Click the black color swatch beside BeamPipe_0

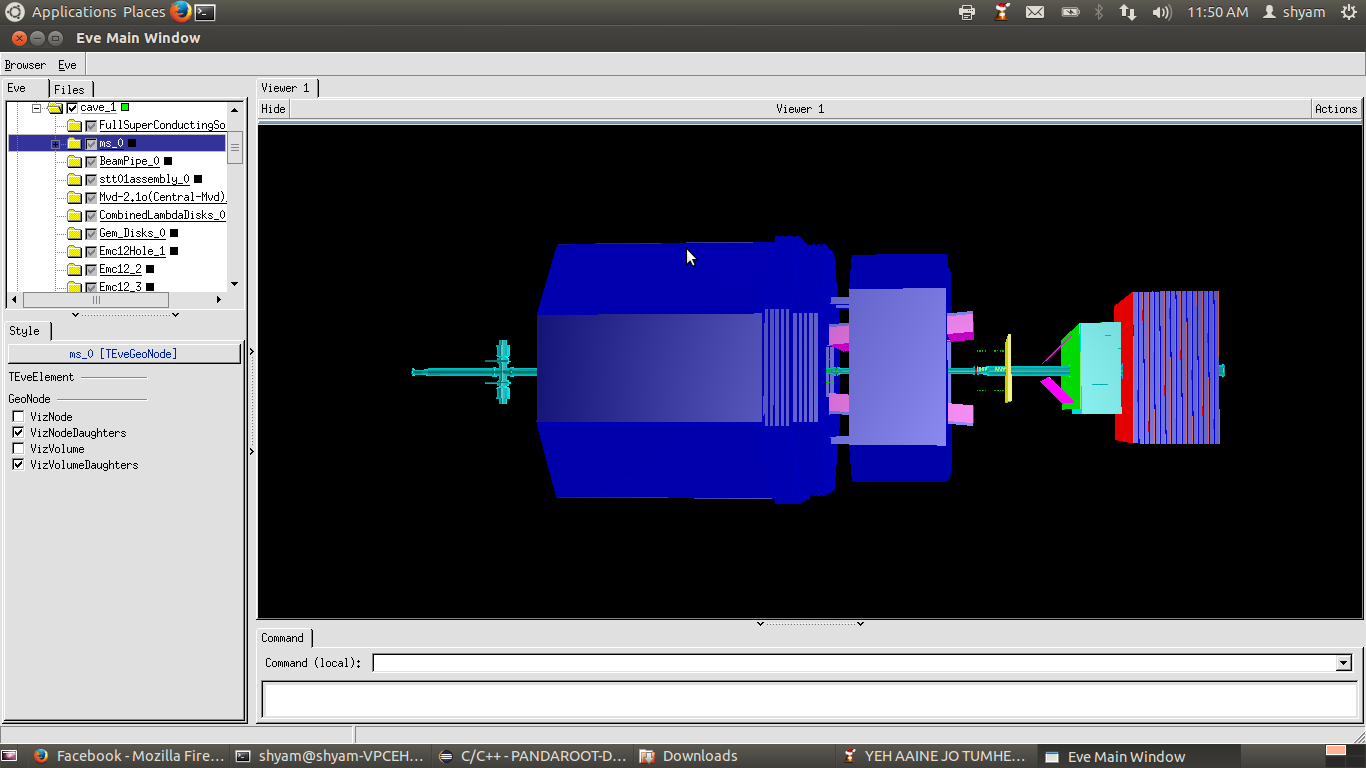(x=168, y=161)
